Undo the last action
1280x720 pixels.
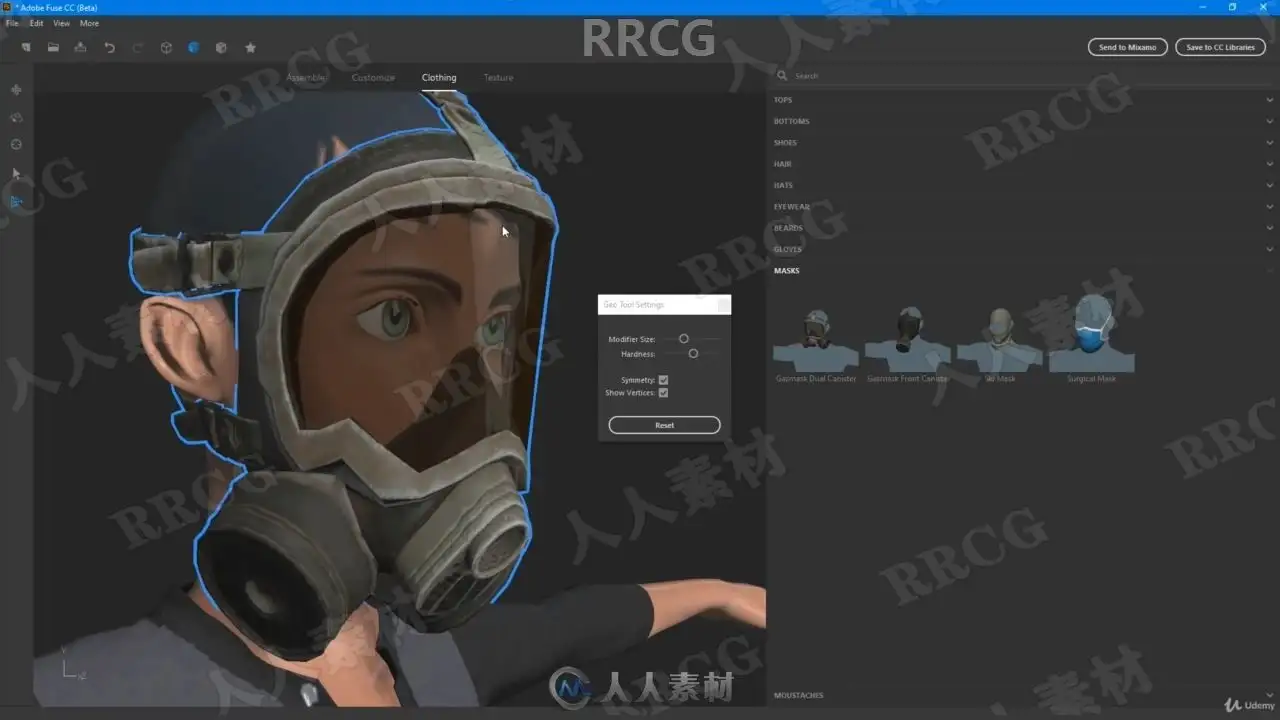point(109,47)
